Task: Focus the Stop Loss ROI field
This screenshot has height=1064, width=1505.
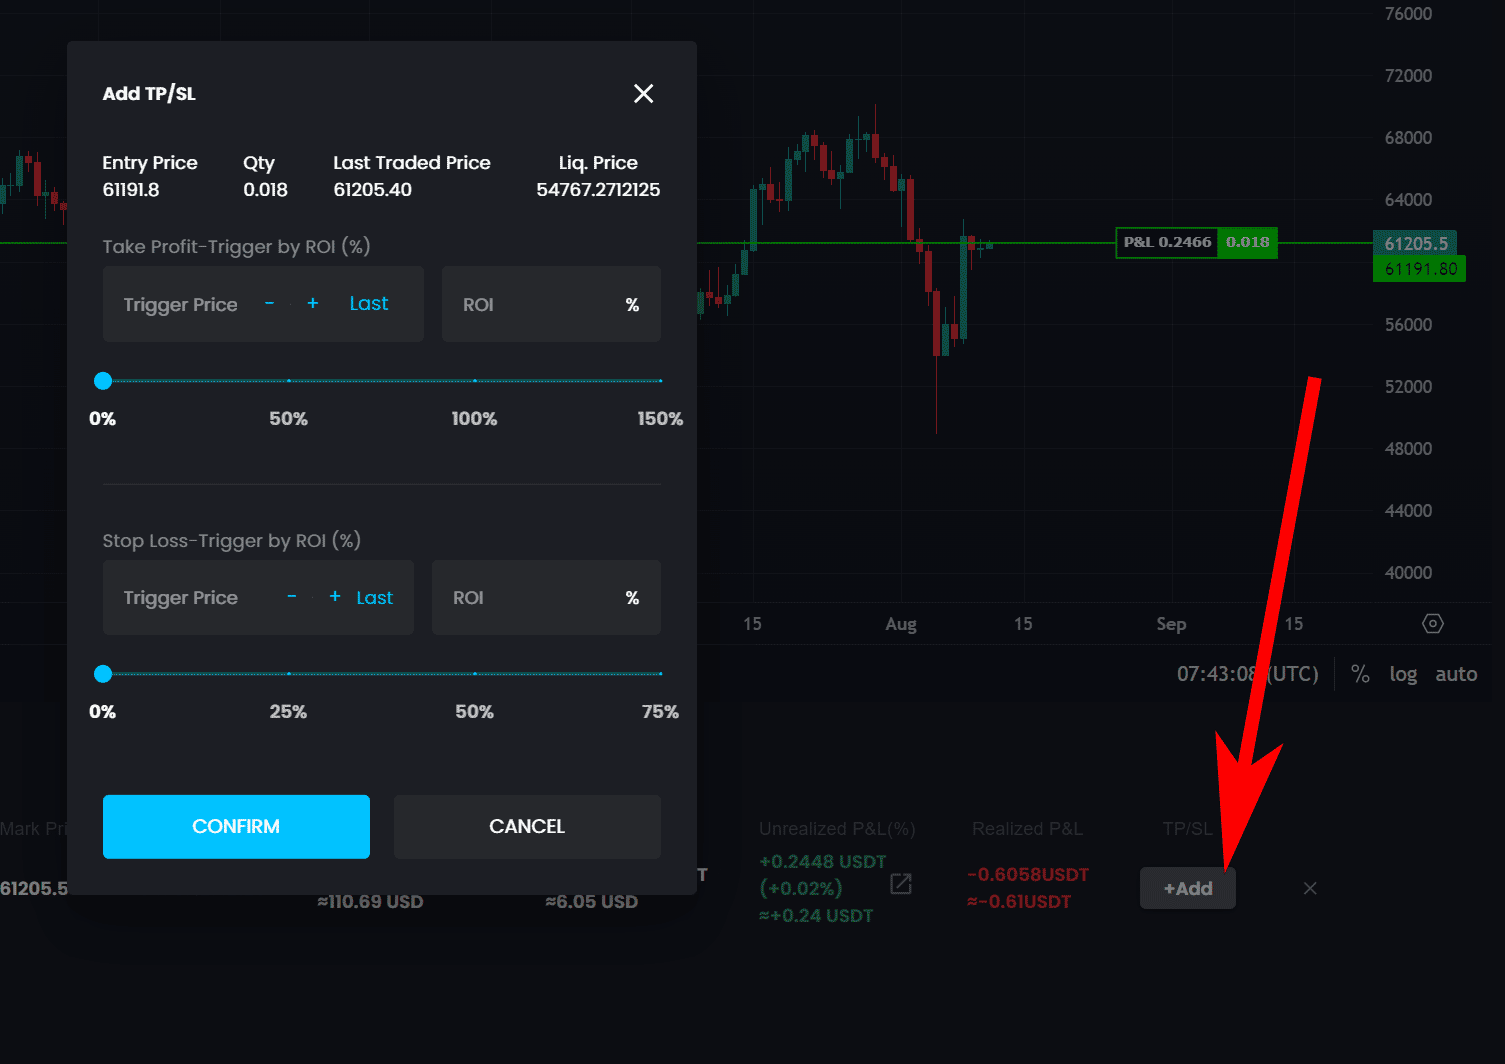Action: click(x=546, y=597)
